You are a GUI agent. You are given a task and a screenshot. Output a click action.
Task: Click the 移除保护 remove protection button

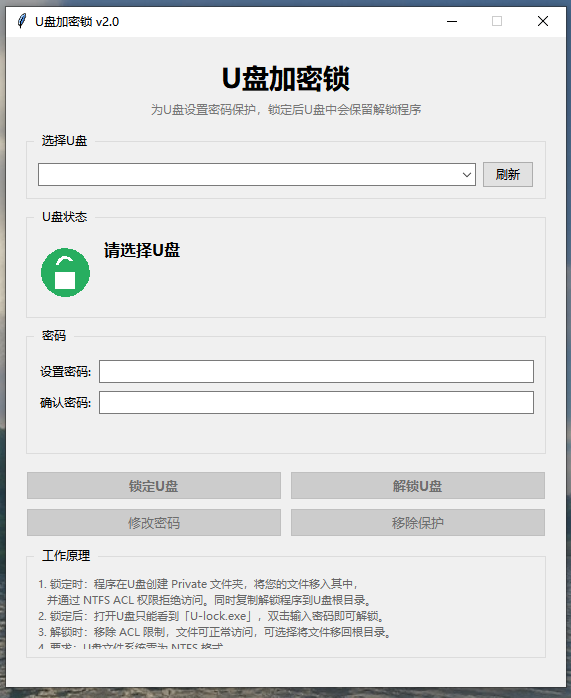[417, 523]
